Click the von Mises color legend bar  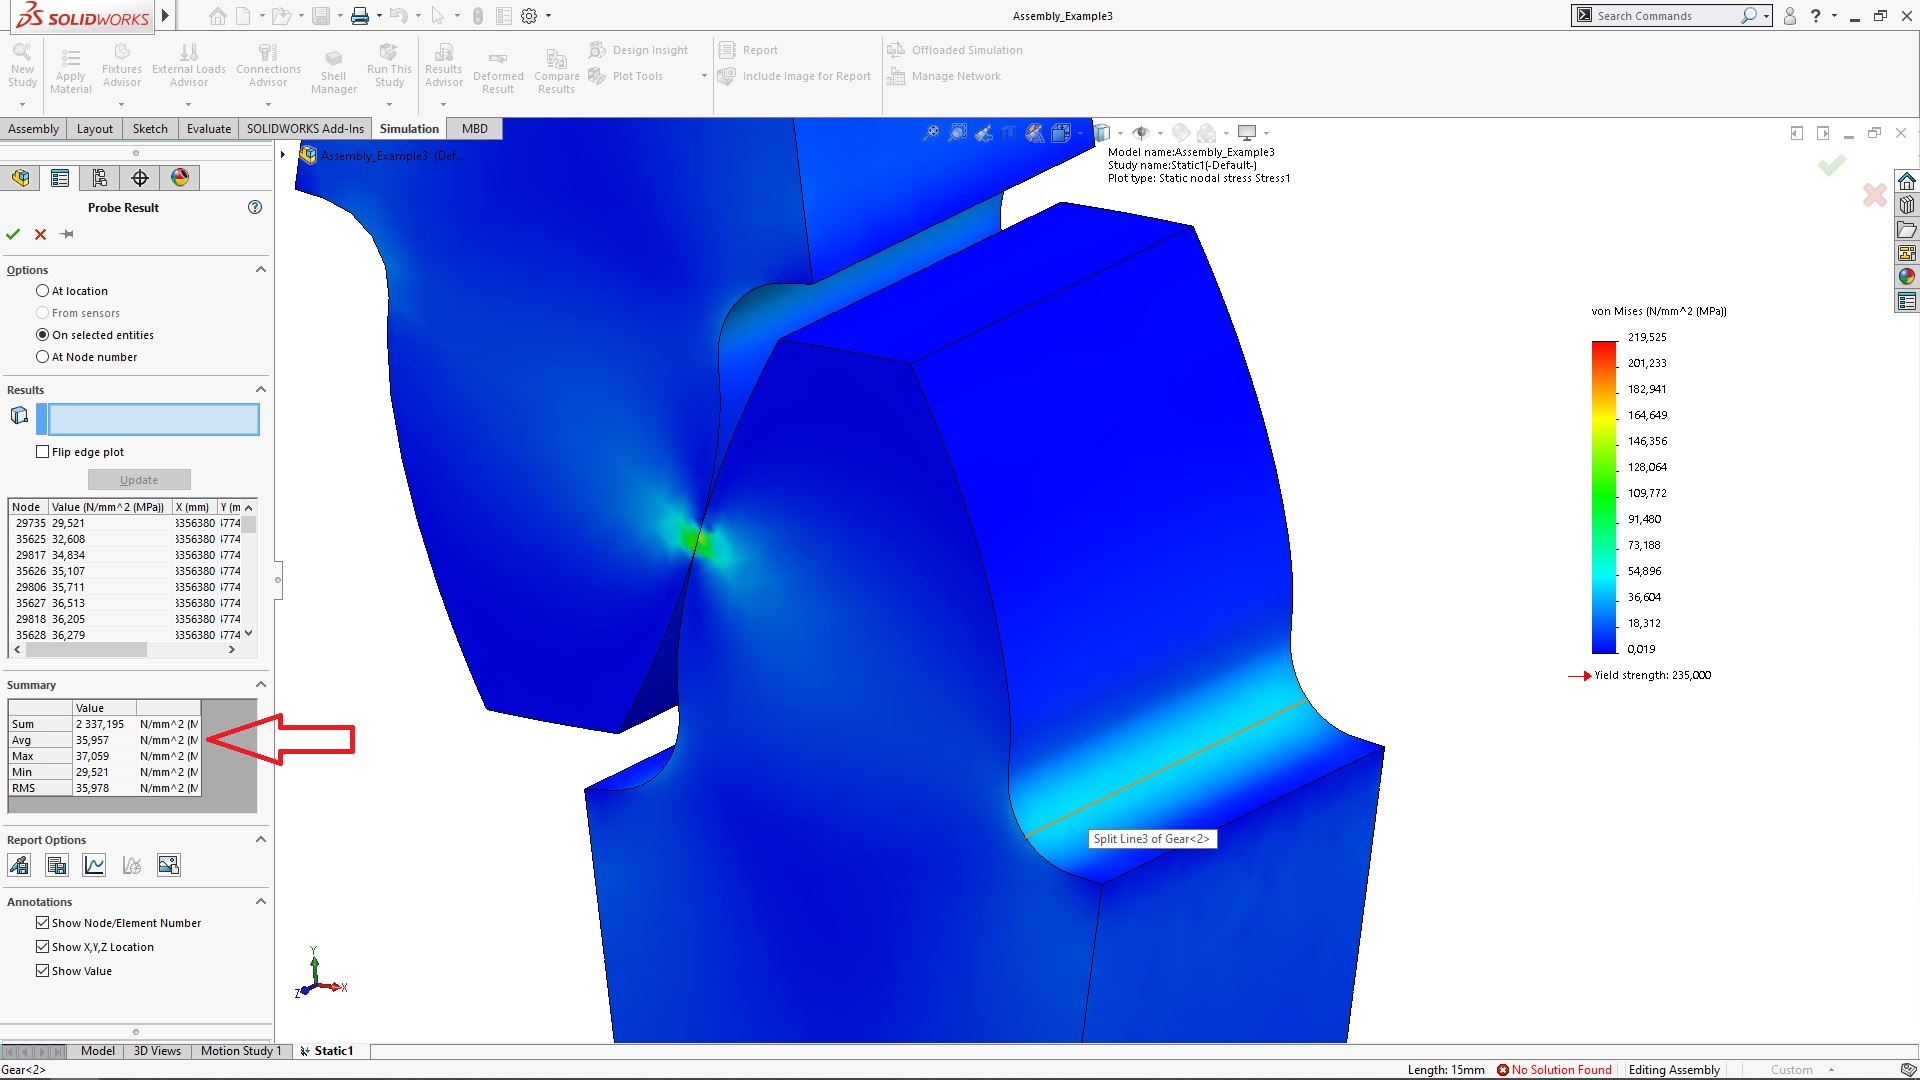[x=1604, y=497]
